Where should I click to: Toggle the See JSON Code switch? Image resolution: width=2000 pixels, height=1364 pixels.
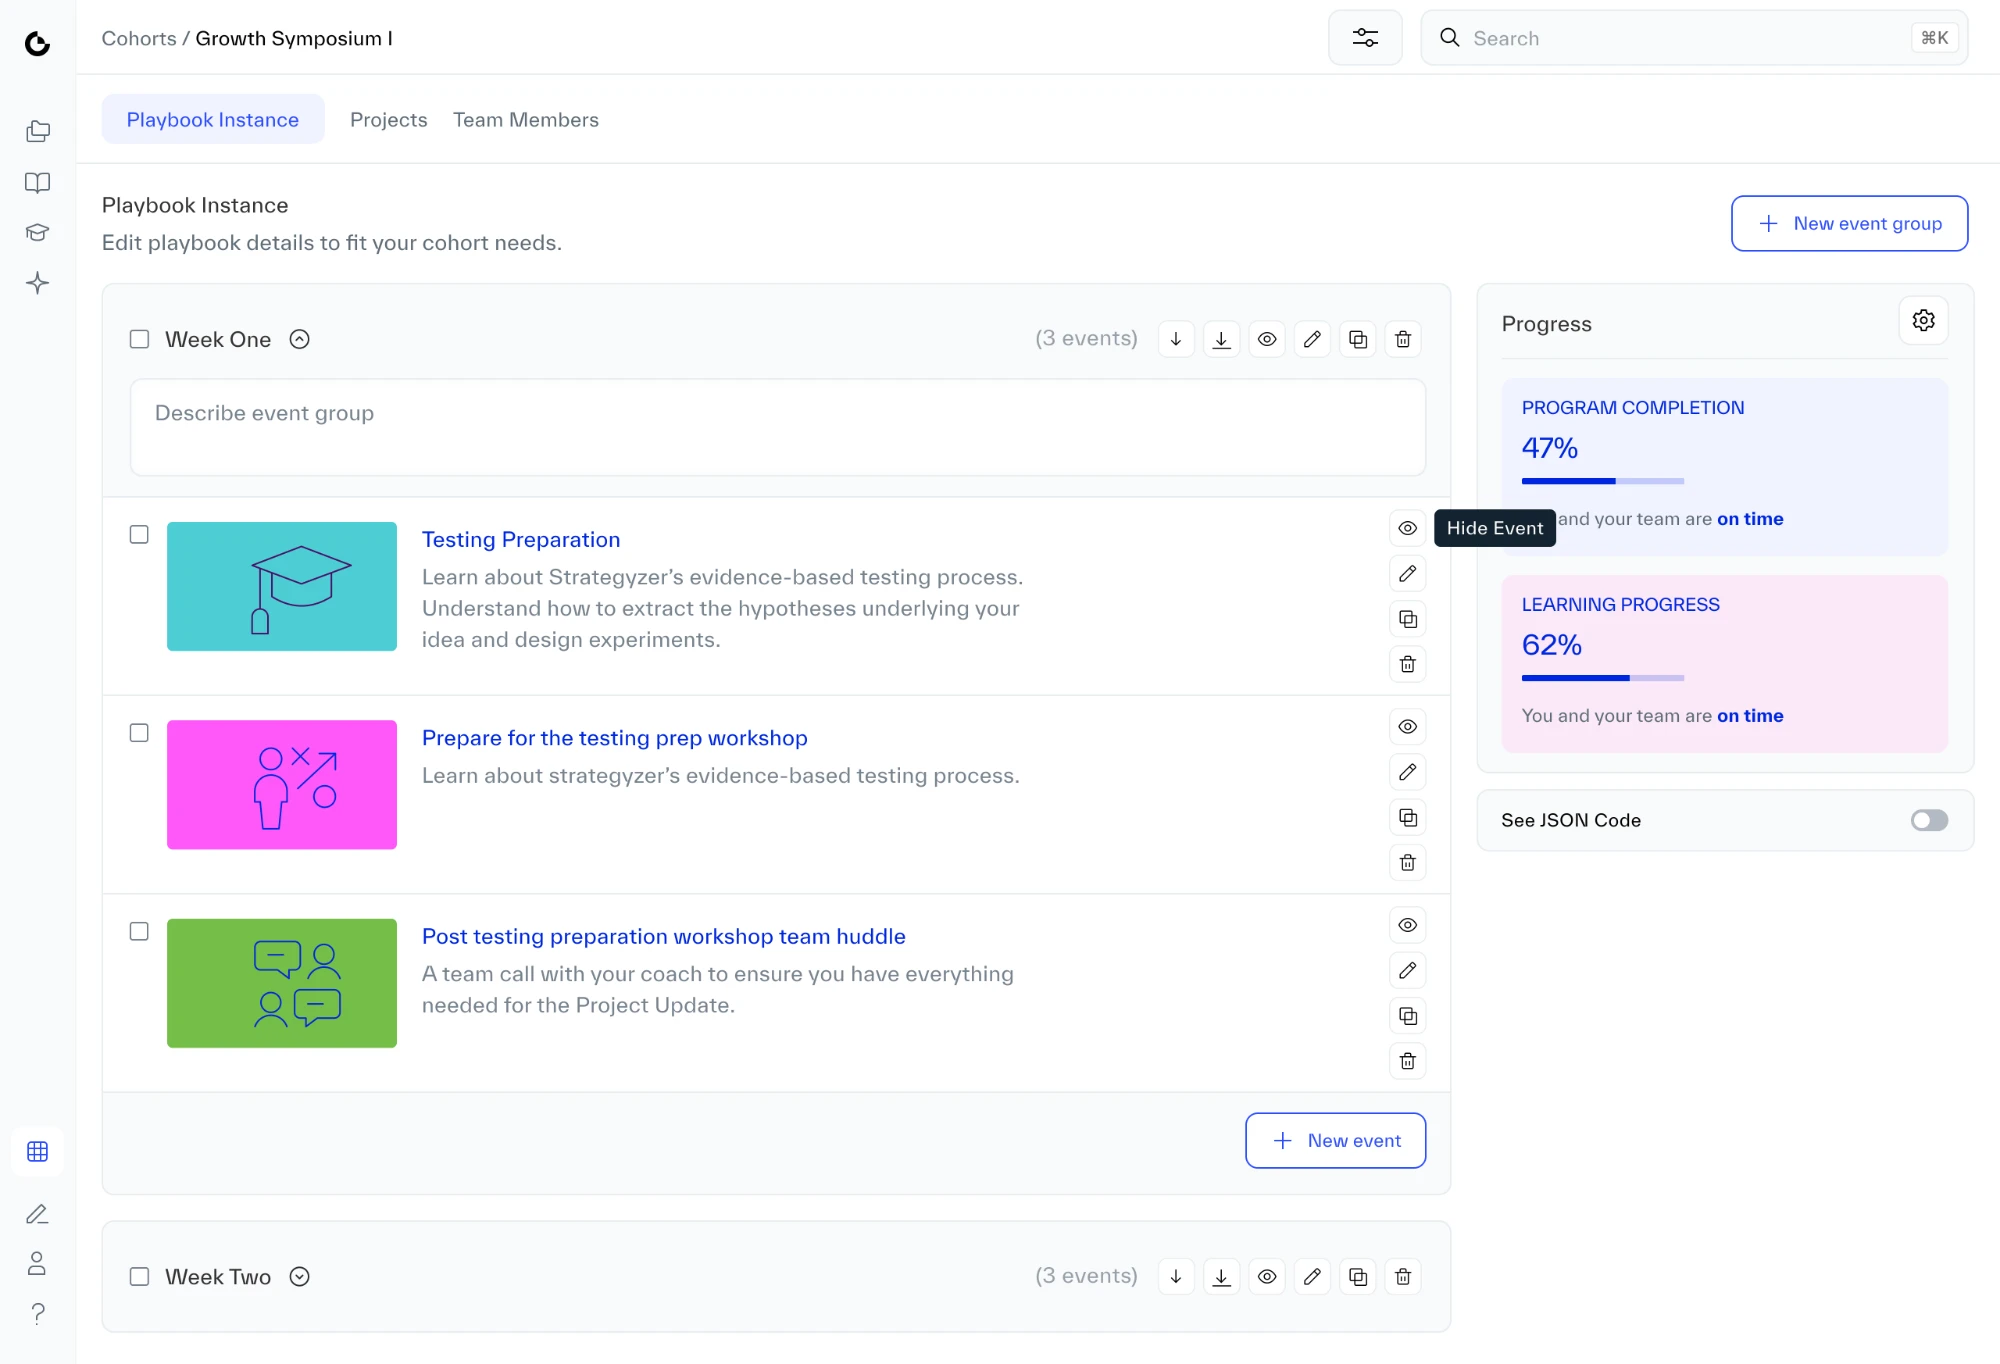point(1929,820)
